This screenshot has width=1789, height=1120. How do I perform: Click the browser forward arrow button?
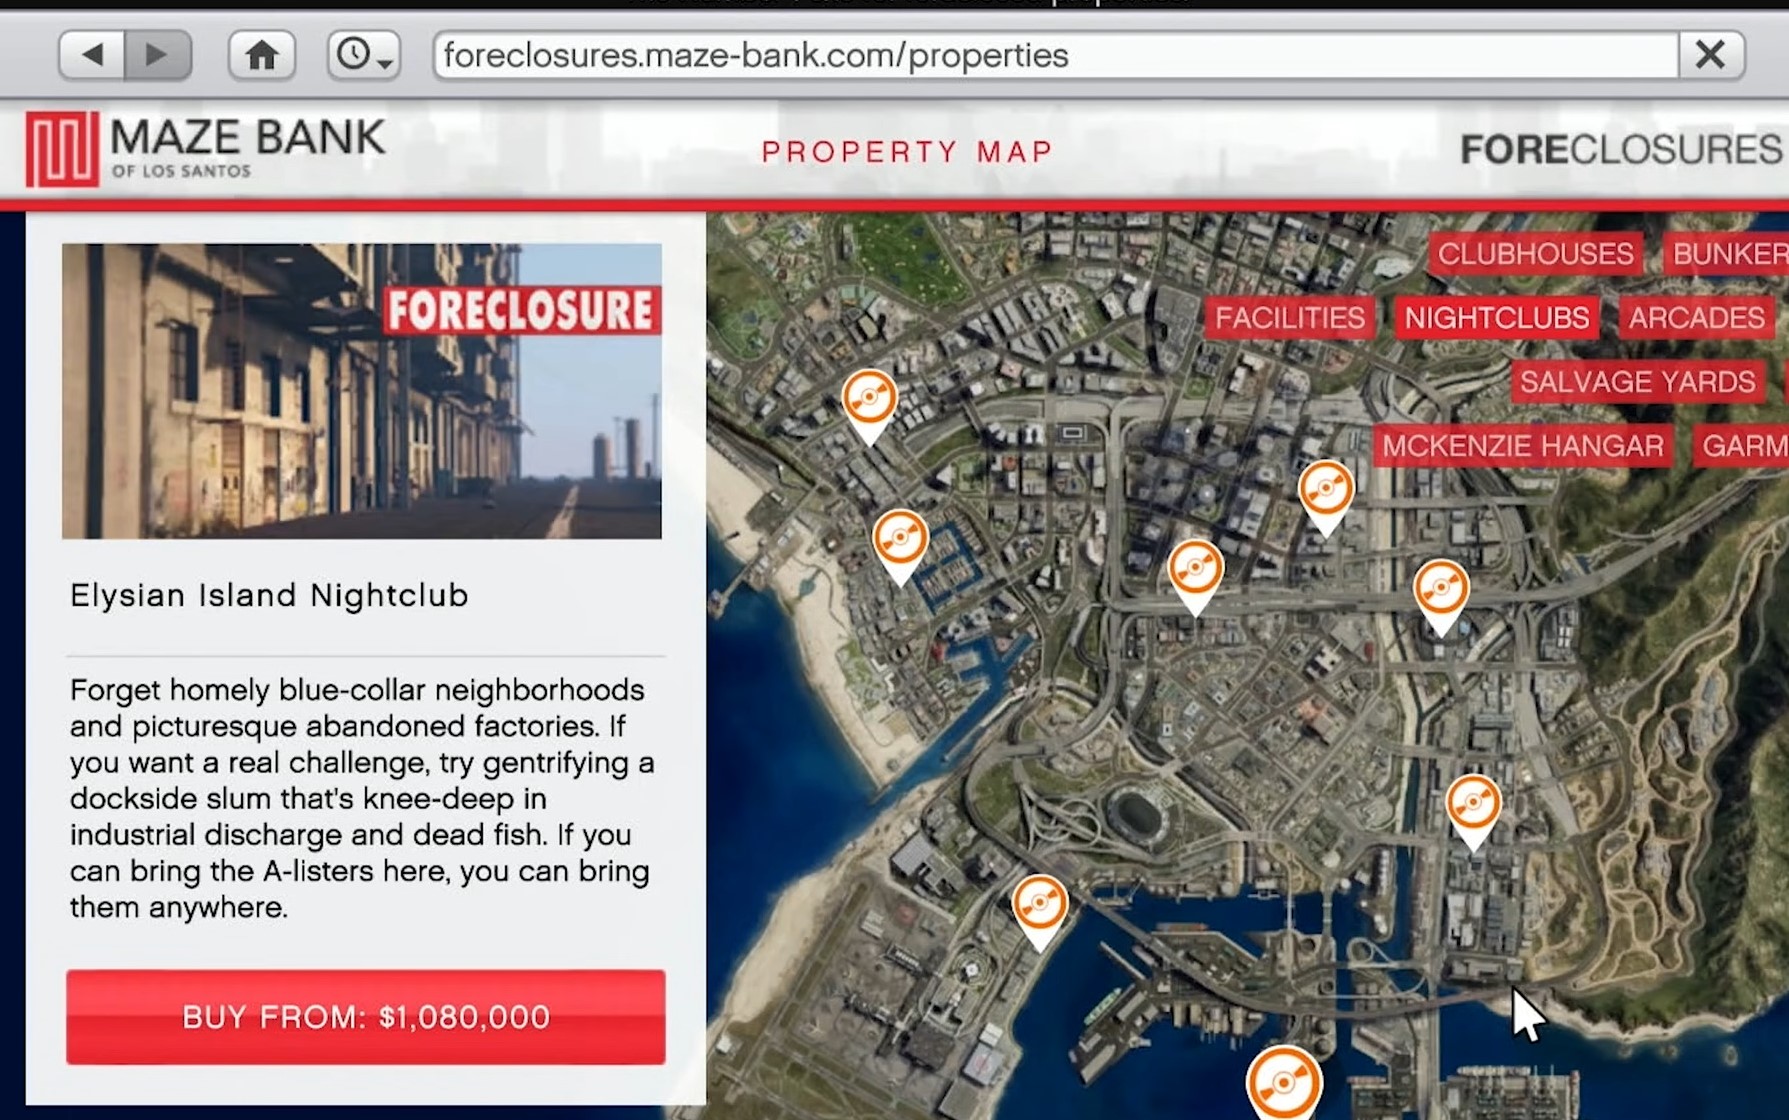pyautogui.click(x=157, y=55)
